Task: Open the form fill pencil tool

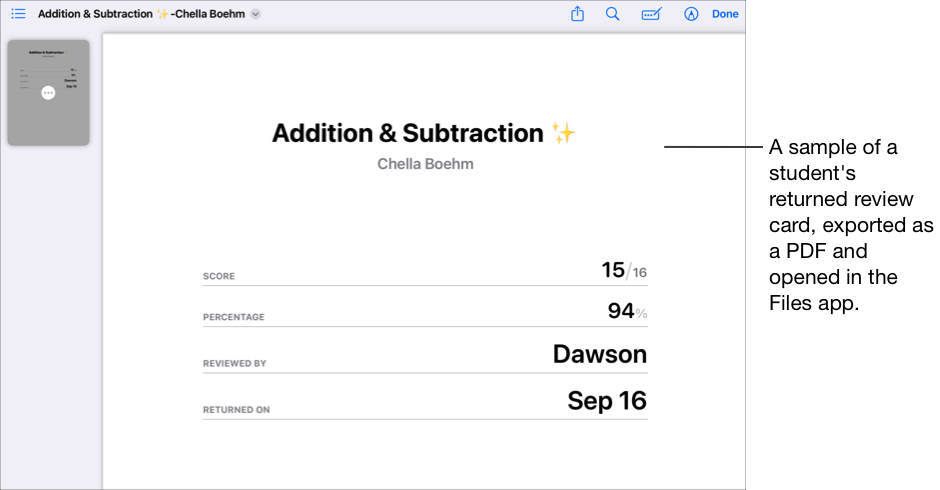Action: pyautogui.click(x=651, y=14)
